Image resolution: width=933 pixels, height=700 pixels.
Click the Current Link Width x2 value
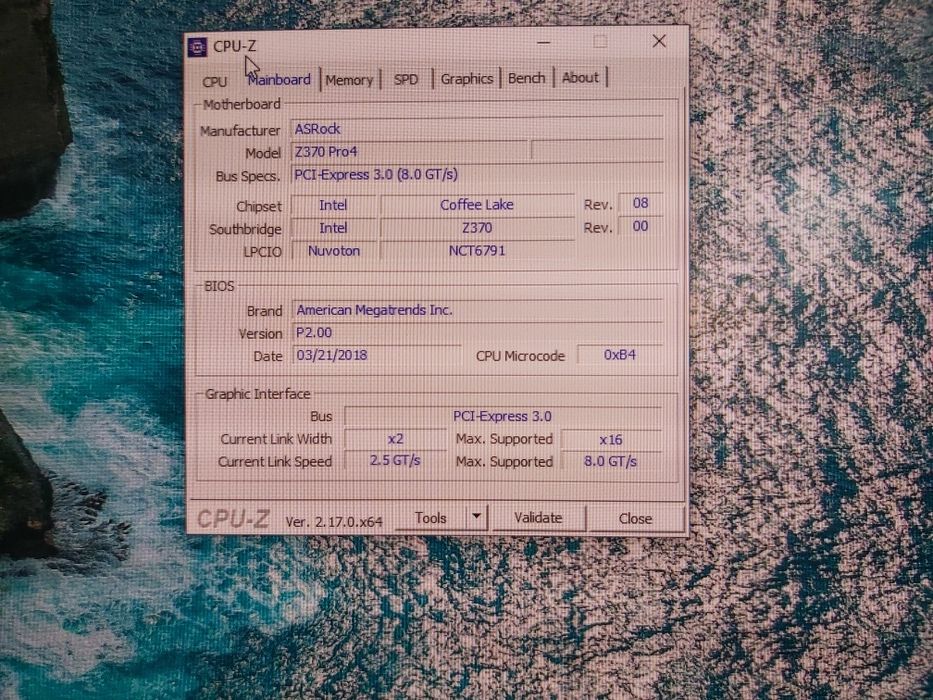point(395,439)
